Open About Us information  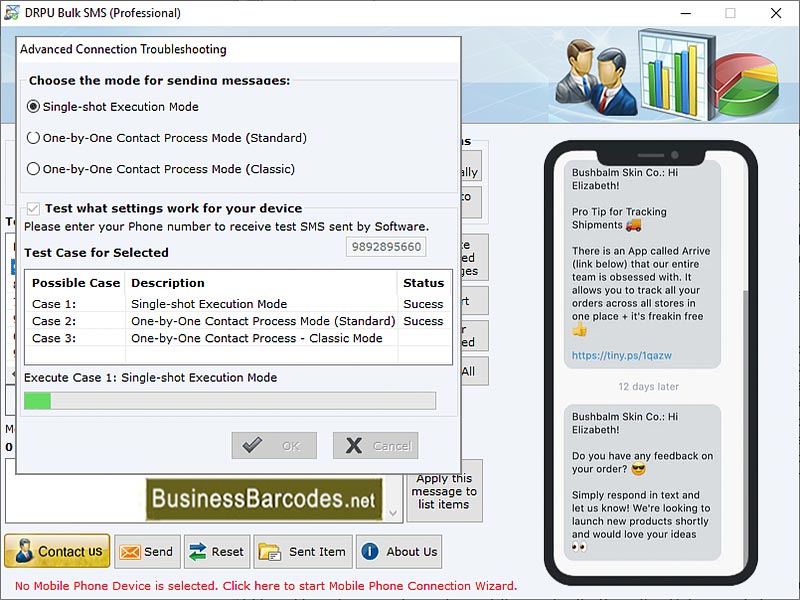pos(399,552)
